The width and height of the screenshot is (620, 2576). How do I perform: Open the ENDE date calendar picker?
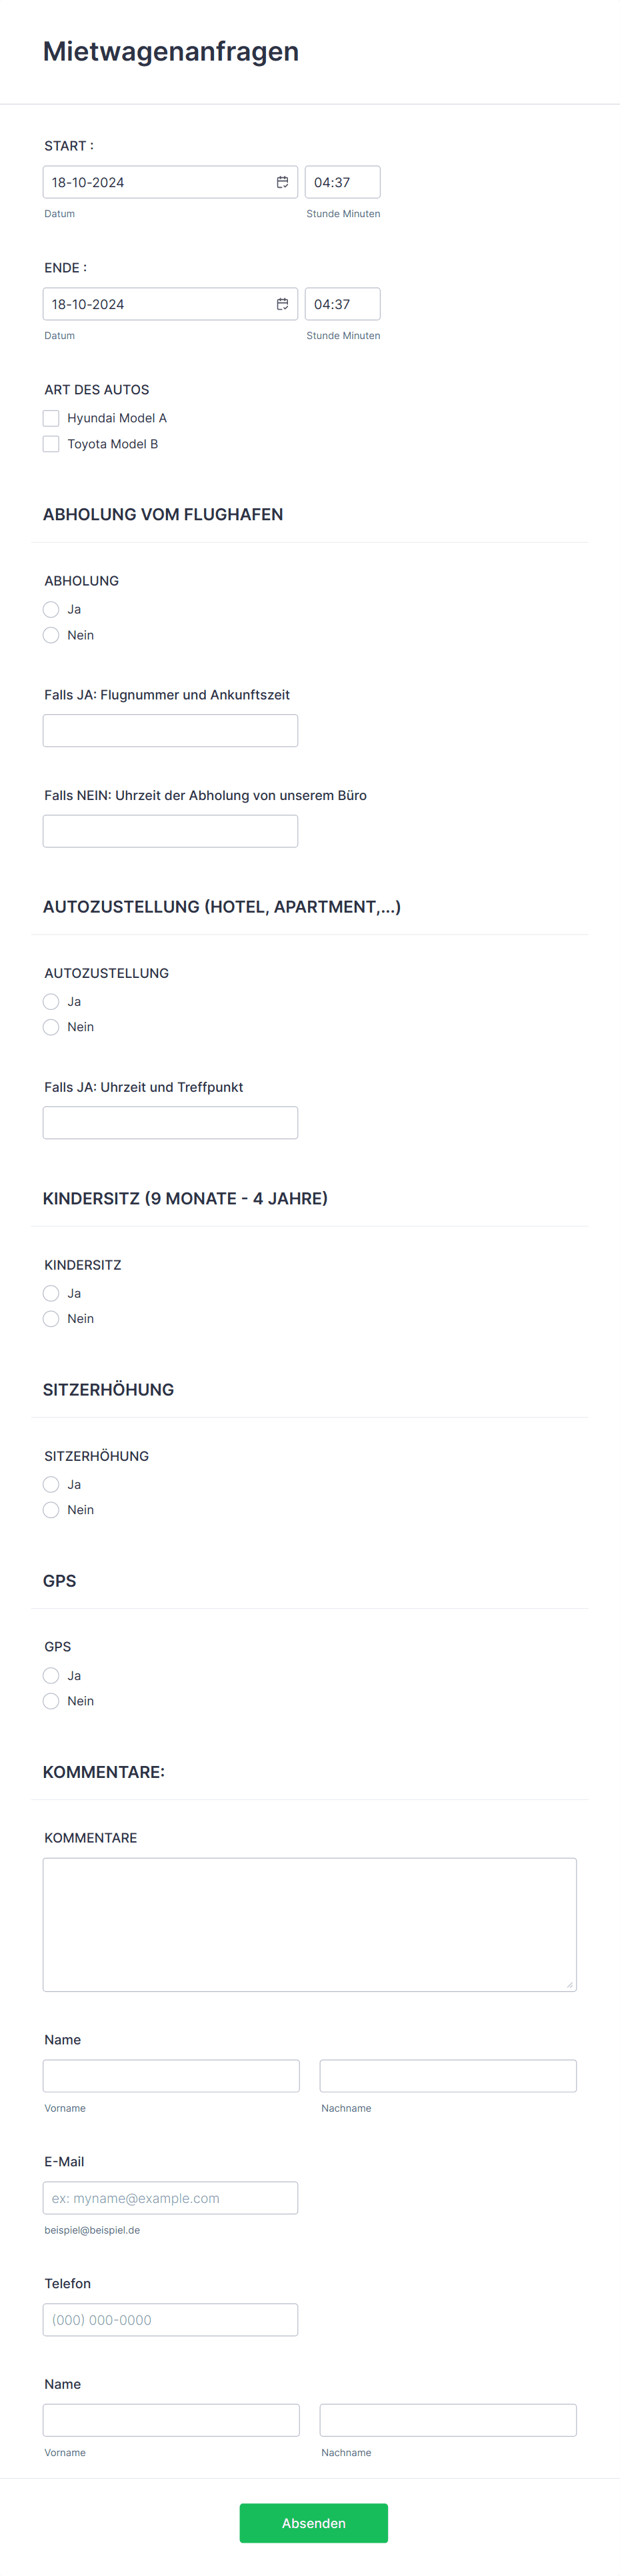point(283,303)
